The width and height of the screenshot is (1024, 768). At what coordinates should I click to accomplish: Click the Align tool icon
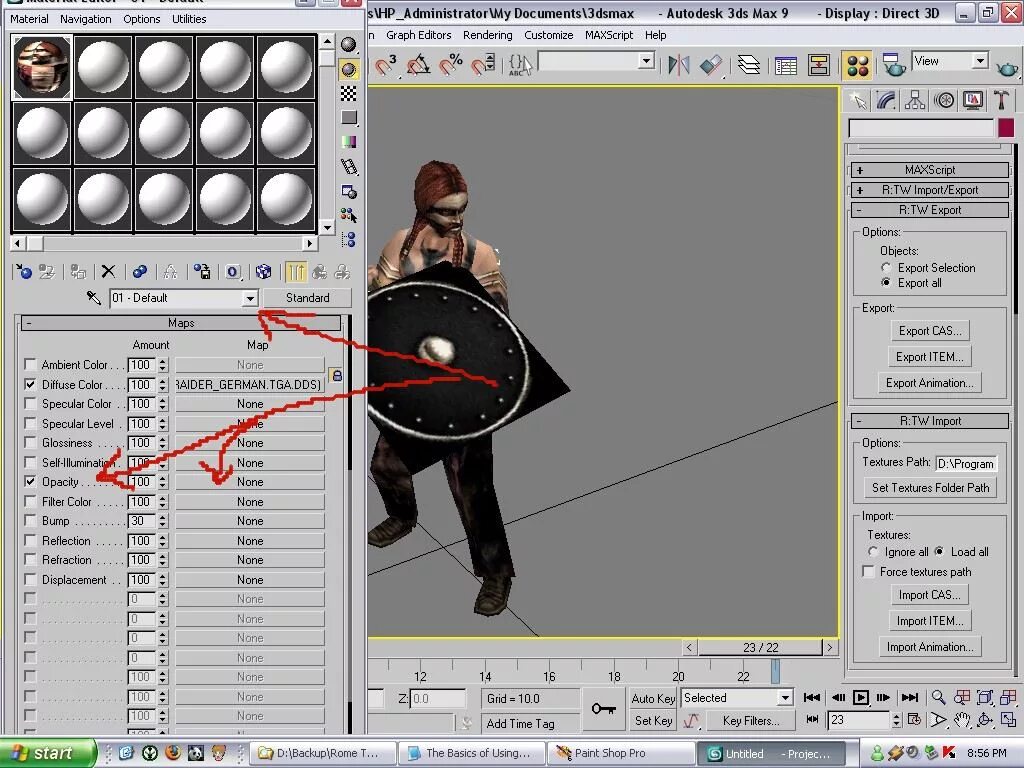[x=711, y=65]
